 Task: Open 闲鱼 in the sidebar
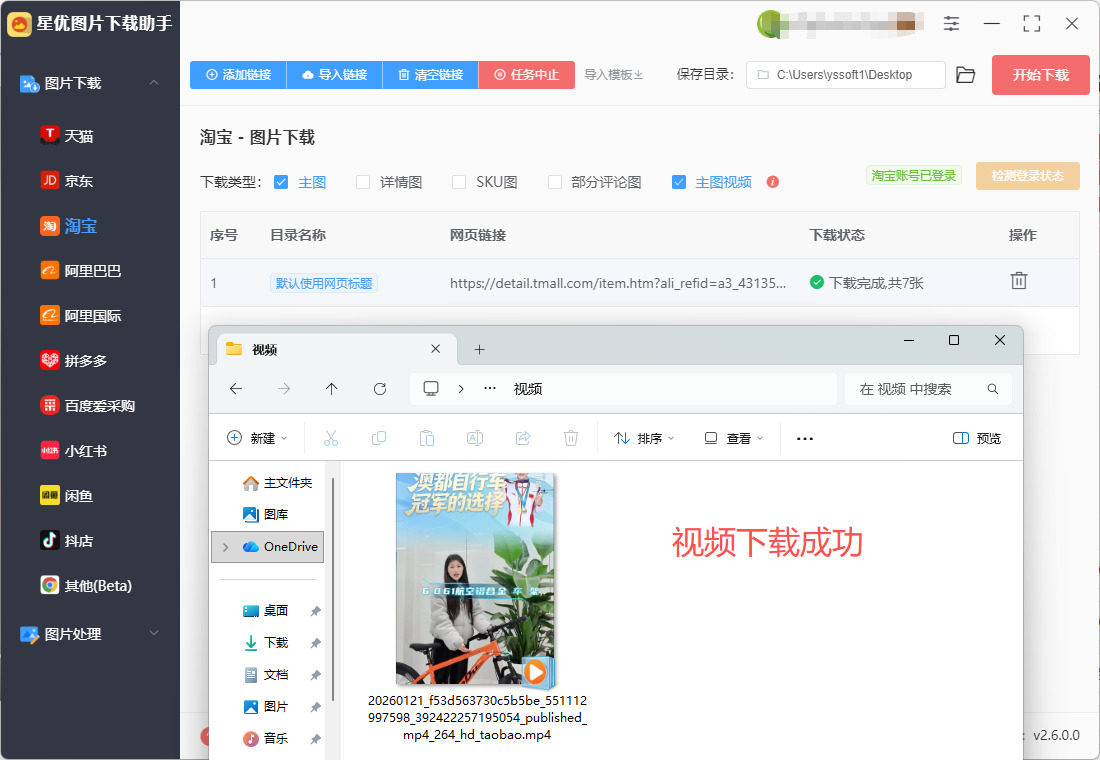[67, 495]
